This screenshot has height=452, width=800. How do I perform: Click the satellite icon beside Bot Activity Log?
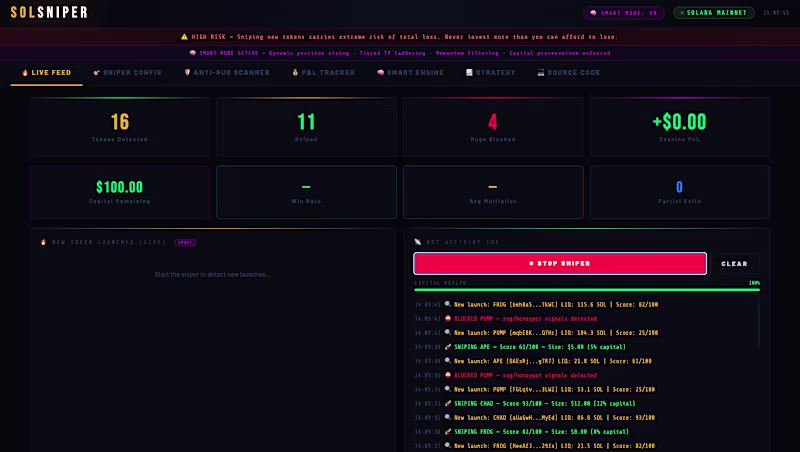tap(418, 242)
